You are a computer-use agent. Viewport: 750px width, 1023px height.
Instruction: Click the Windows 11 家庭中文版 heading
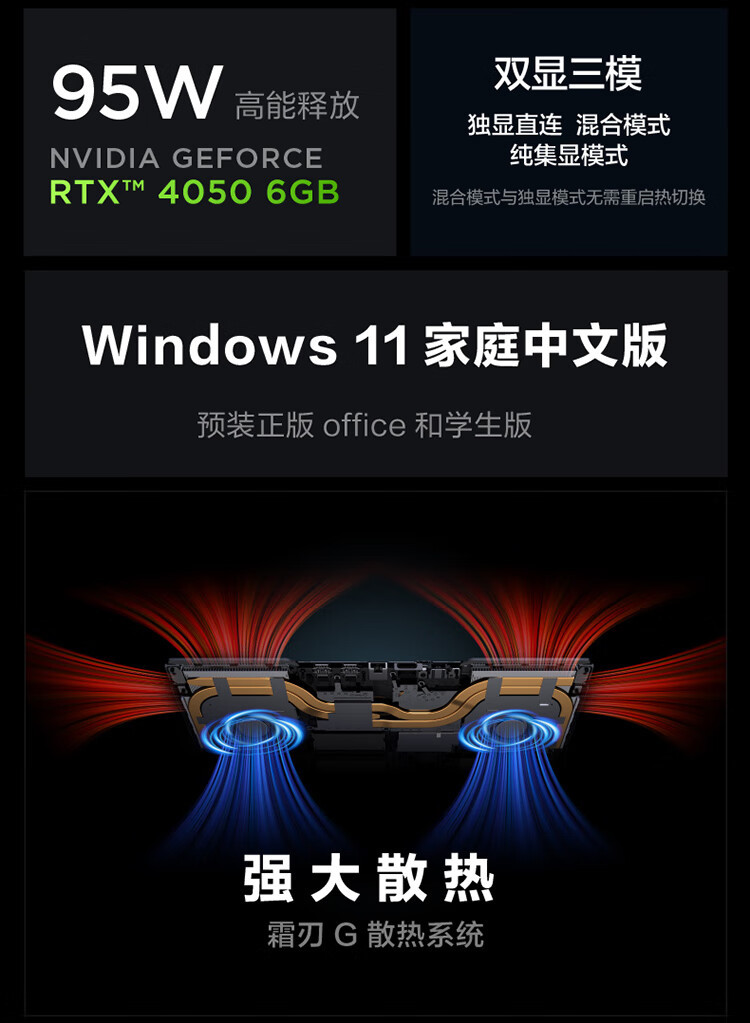375,345
